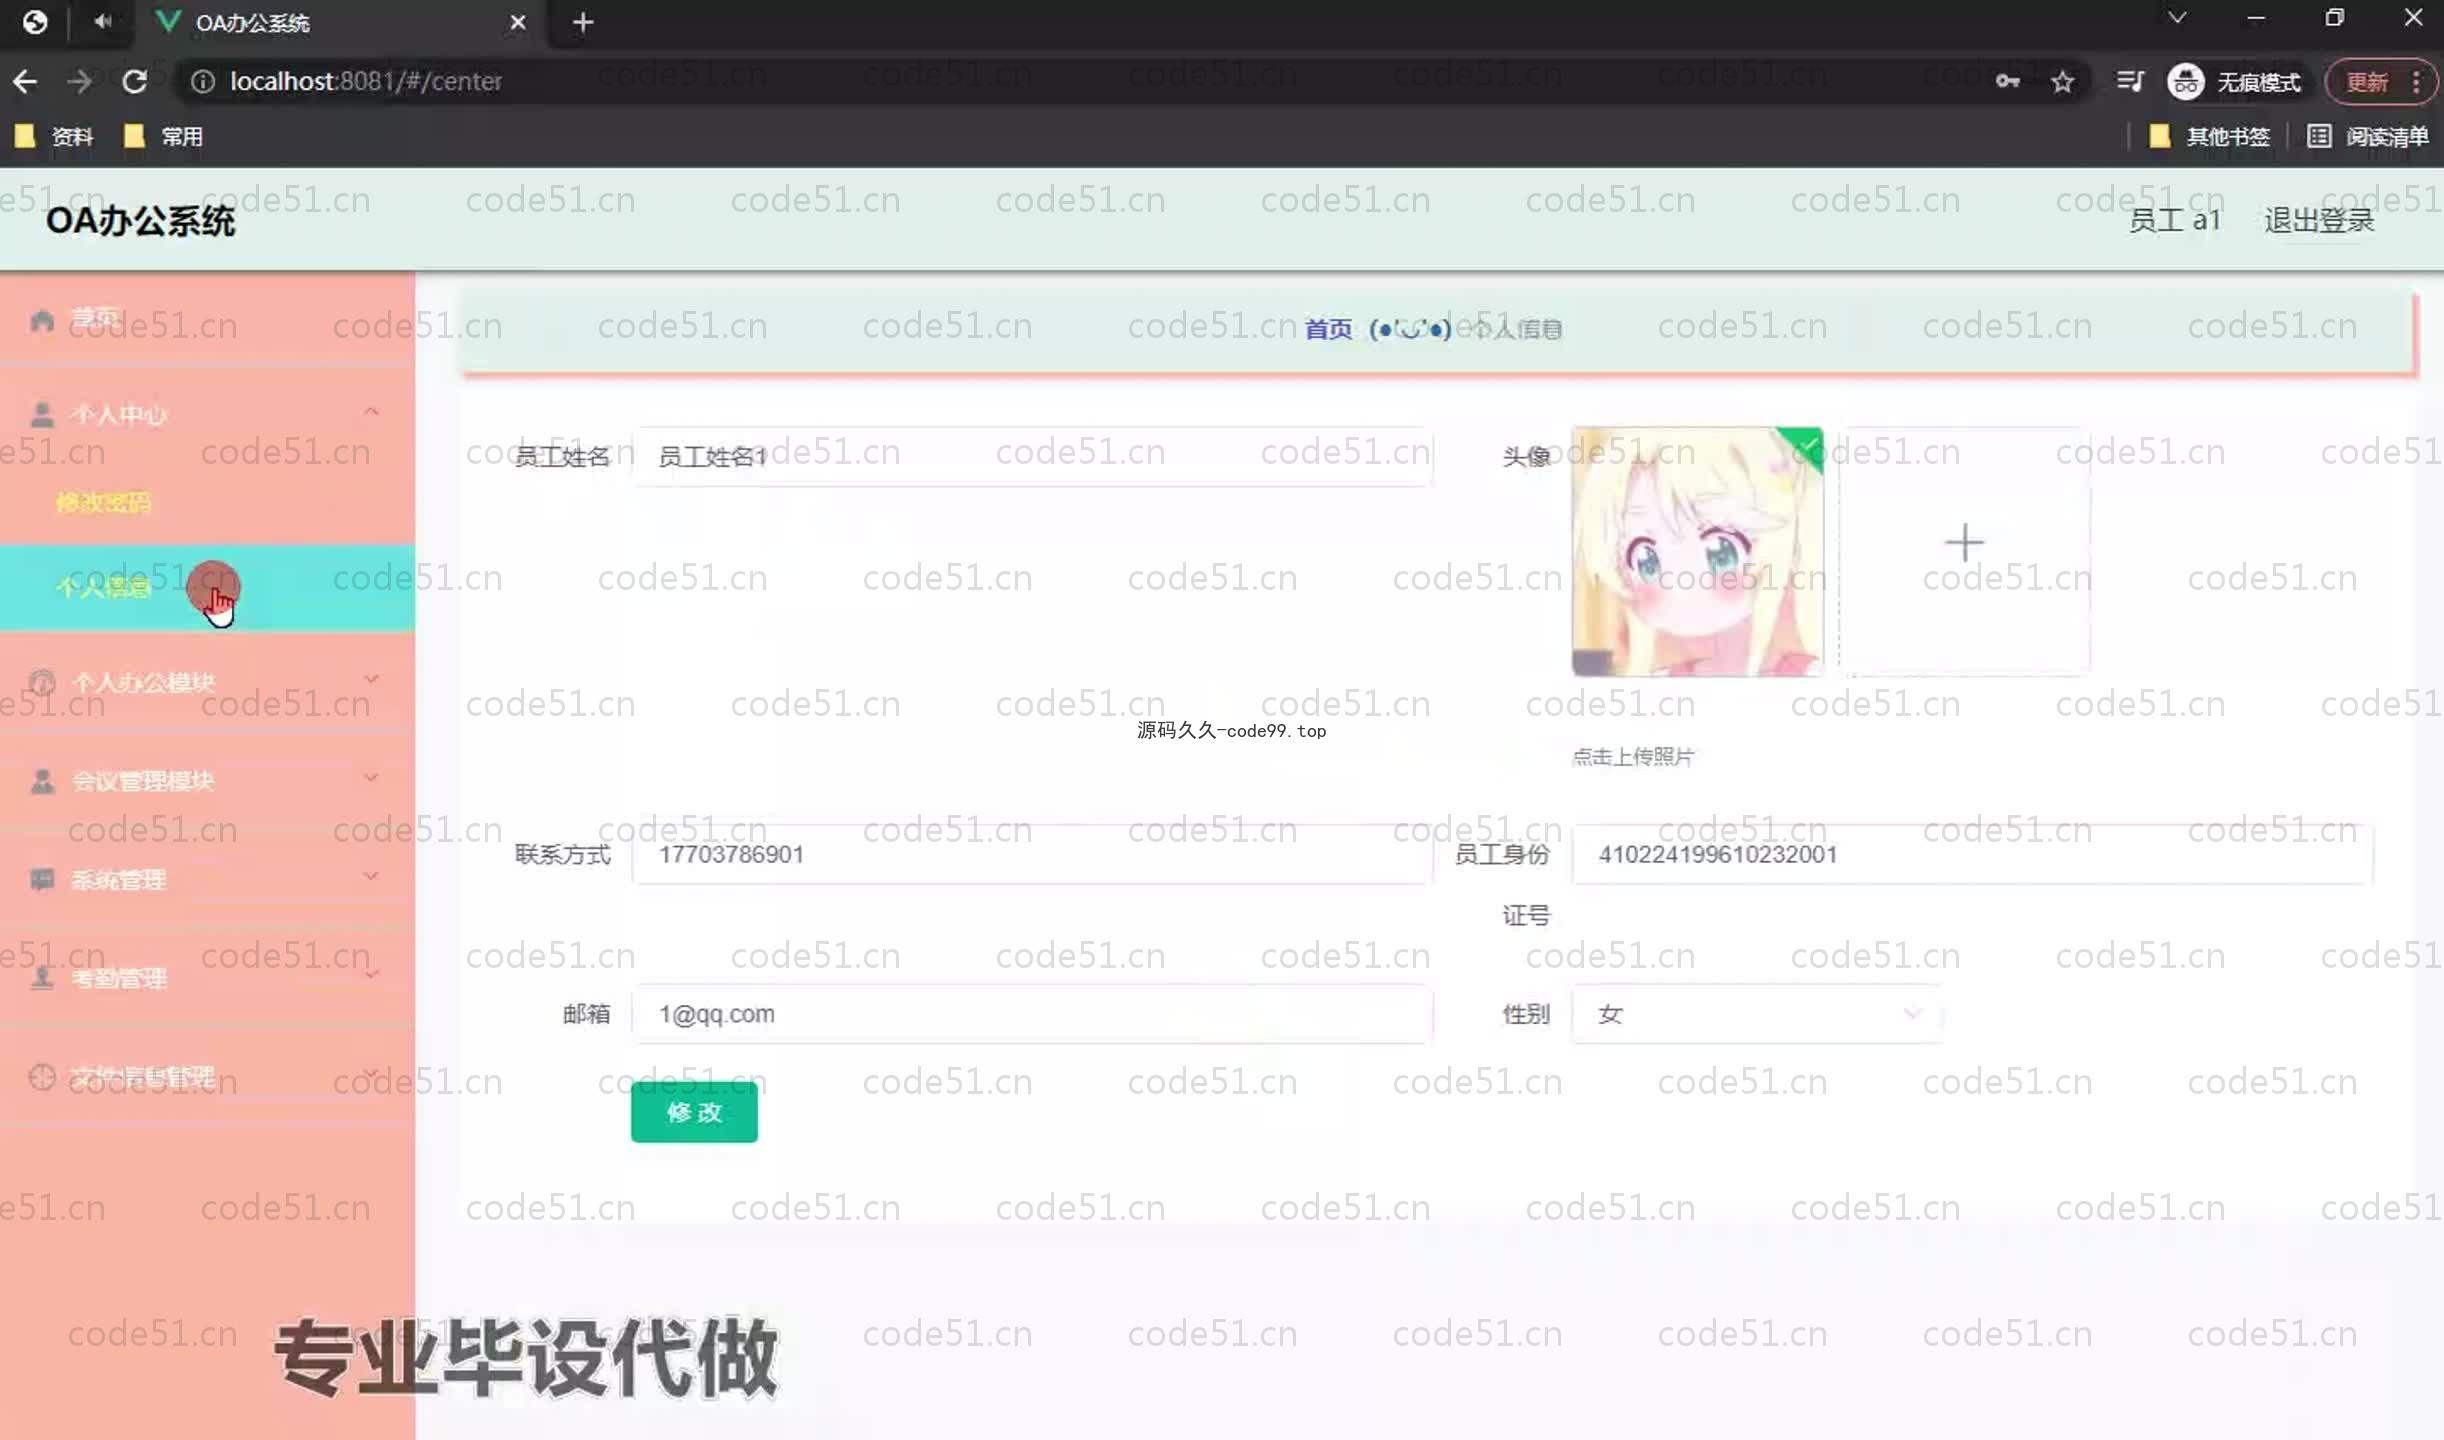The height and width of the screenshot is (1440, 2444).
Task: Click the home icon in the sidebar
Action: [42, 320]
